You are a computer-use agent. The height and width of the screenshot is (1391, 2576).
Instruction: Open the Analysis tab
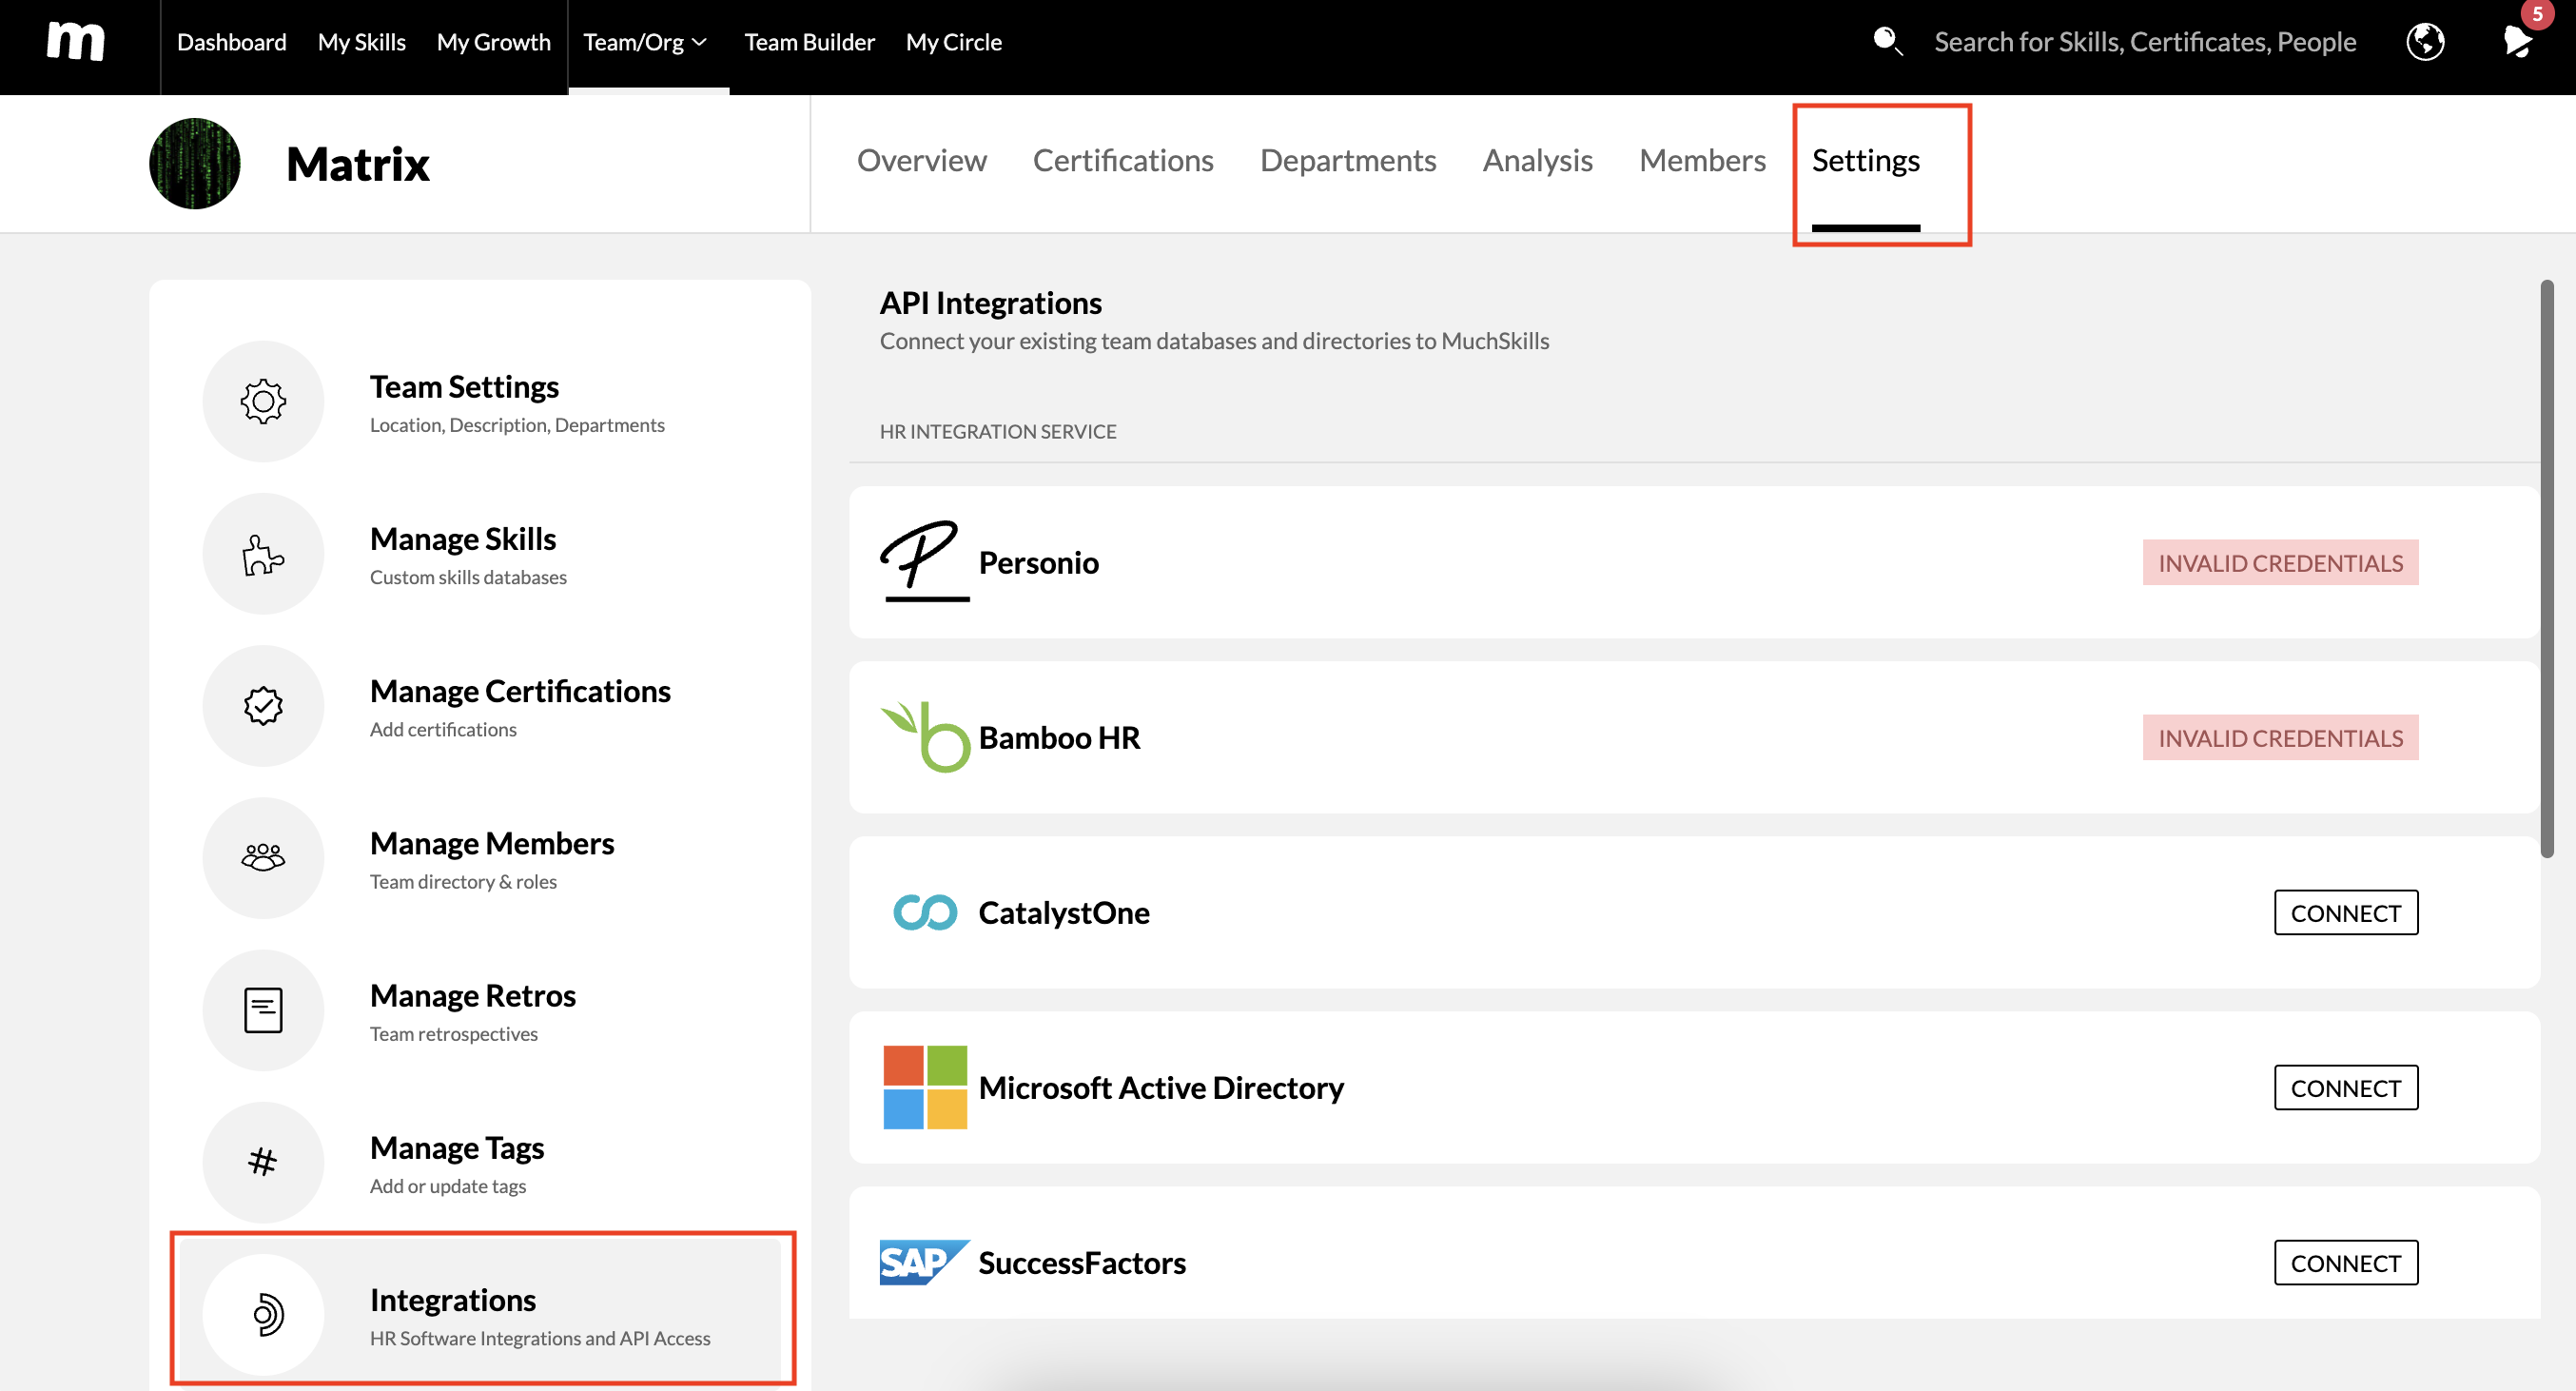[1537, 161]
